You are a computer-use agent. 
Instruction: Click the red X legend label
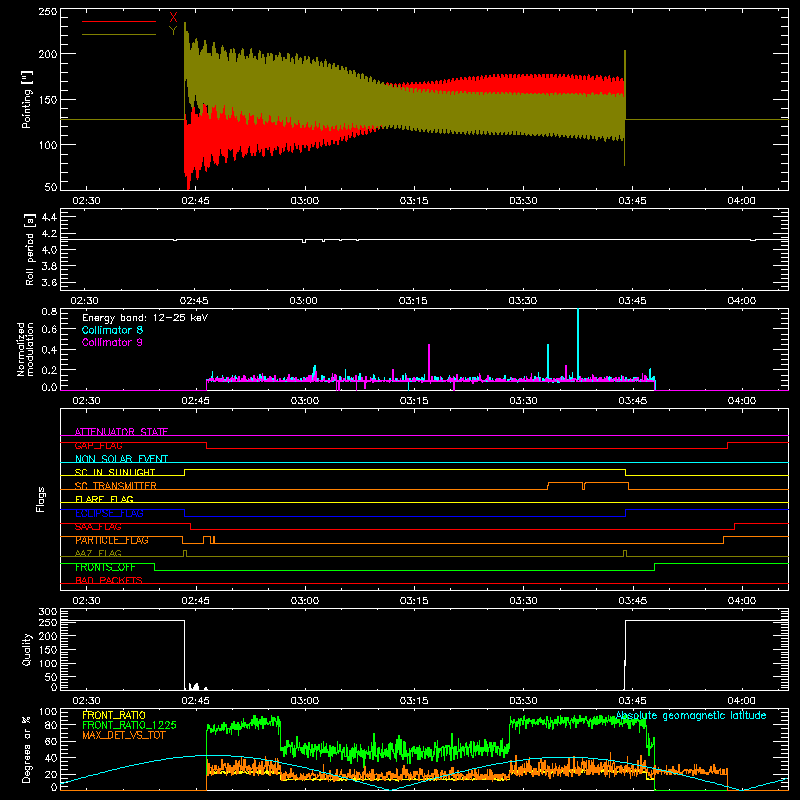[x=173, y=17]
